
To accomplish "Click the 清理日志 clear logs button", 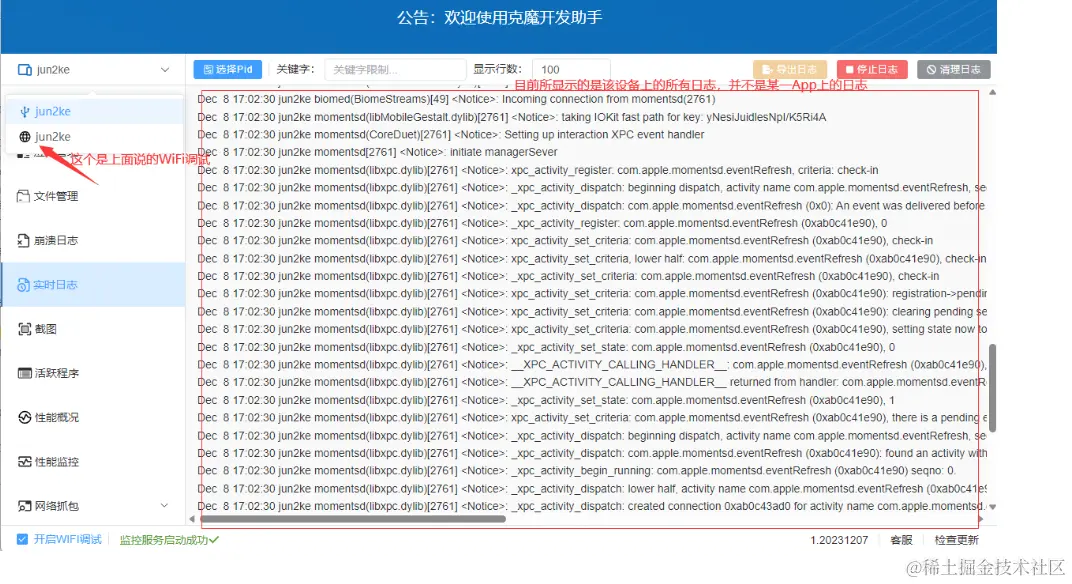I will (953, 69).
